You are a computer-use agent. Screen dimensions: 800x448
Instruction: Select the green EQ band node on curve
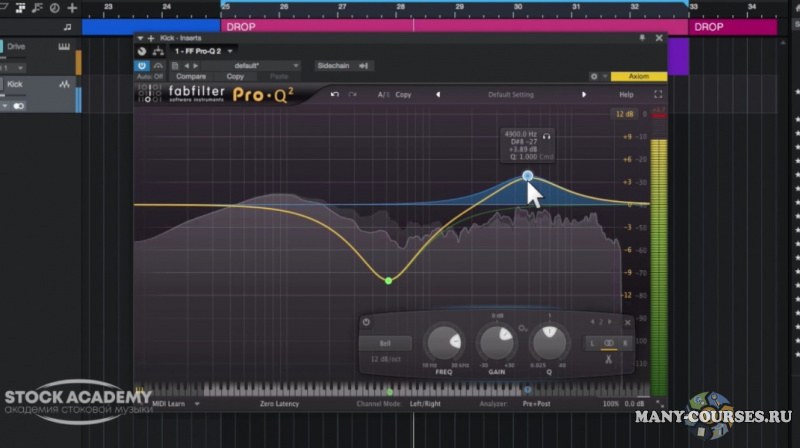click(x=388, y=280)
